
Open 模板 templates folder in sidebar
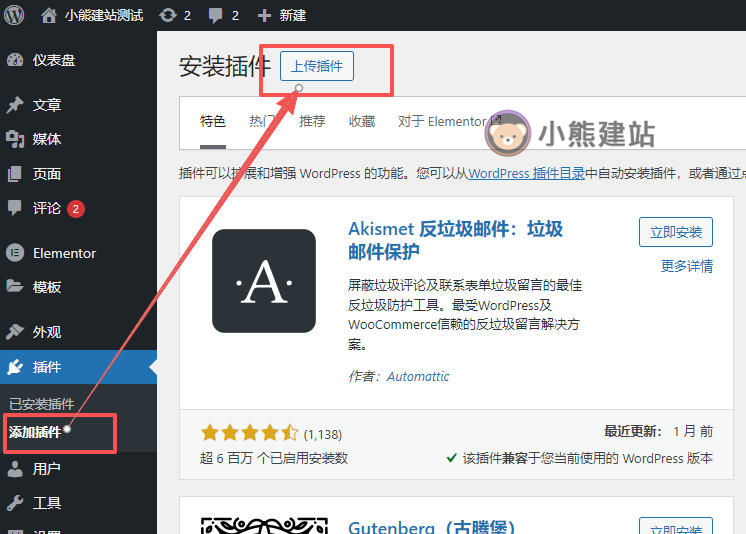point(46,287)
